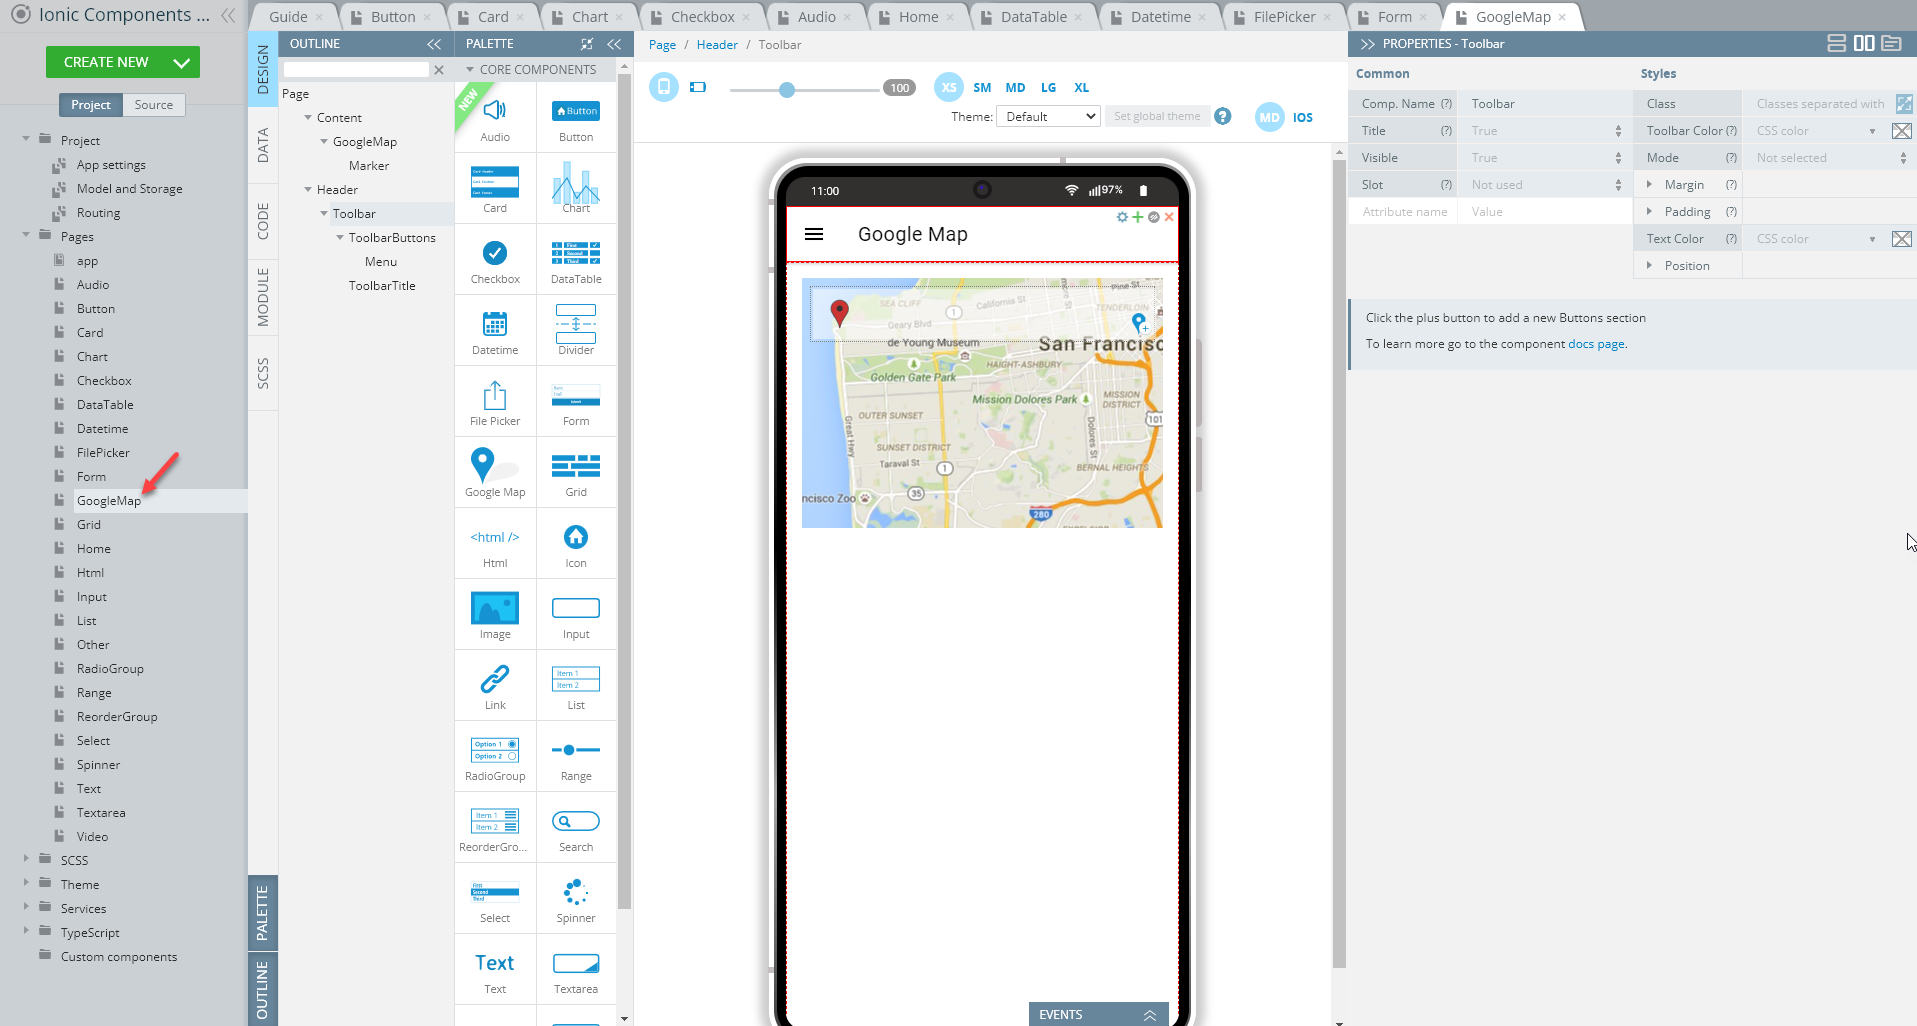The height and width of the screenshot is (1026, 1917).
Task: Clear the outline search field
Action: (439, 69)
